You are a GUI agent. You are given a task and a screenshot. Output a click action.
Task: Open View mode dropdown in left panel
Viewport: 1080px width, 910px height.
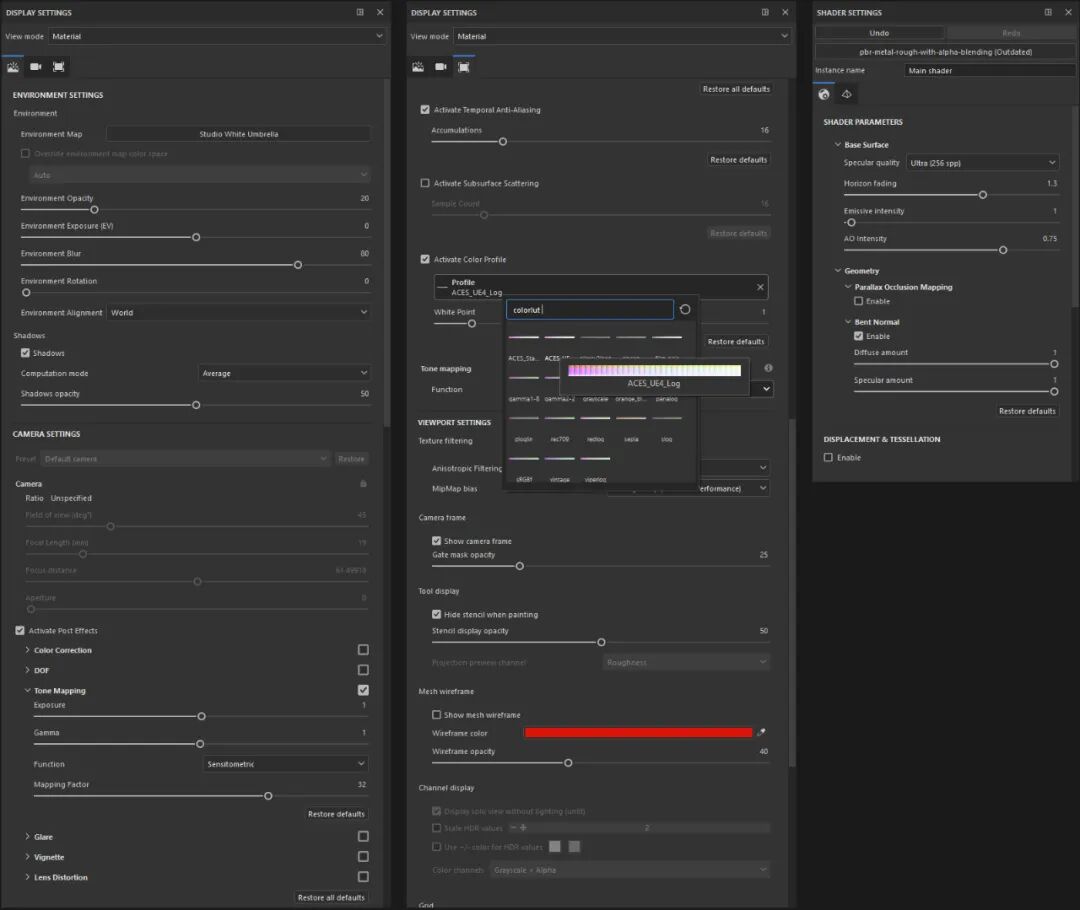(216, 36)
